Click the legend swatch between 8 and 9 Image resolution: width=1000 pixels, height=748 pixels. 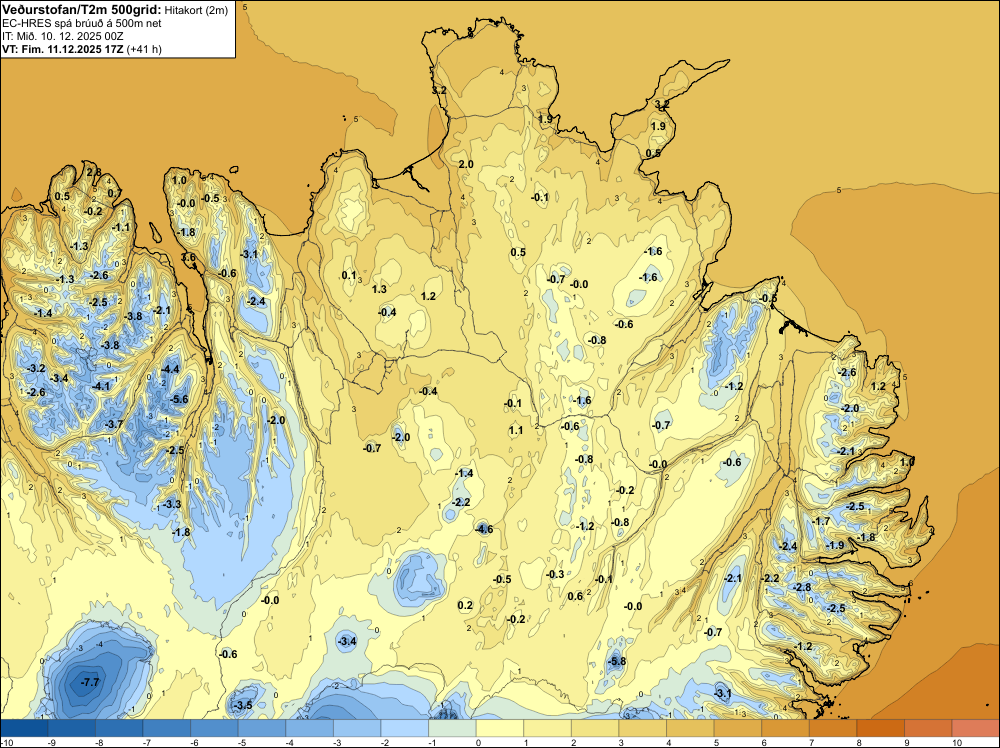coord(879,728)
